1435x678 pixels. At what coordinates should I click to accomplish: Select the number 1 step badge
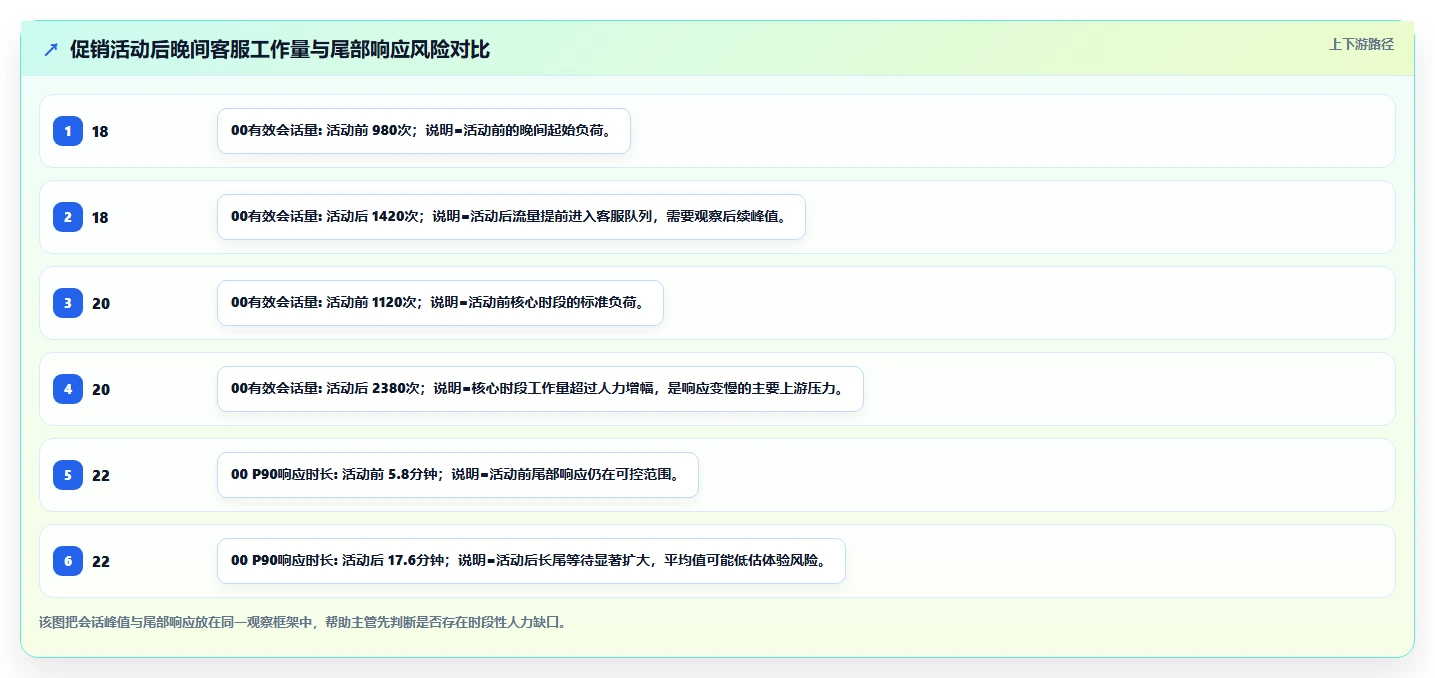pos(68,131)
